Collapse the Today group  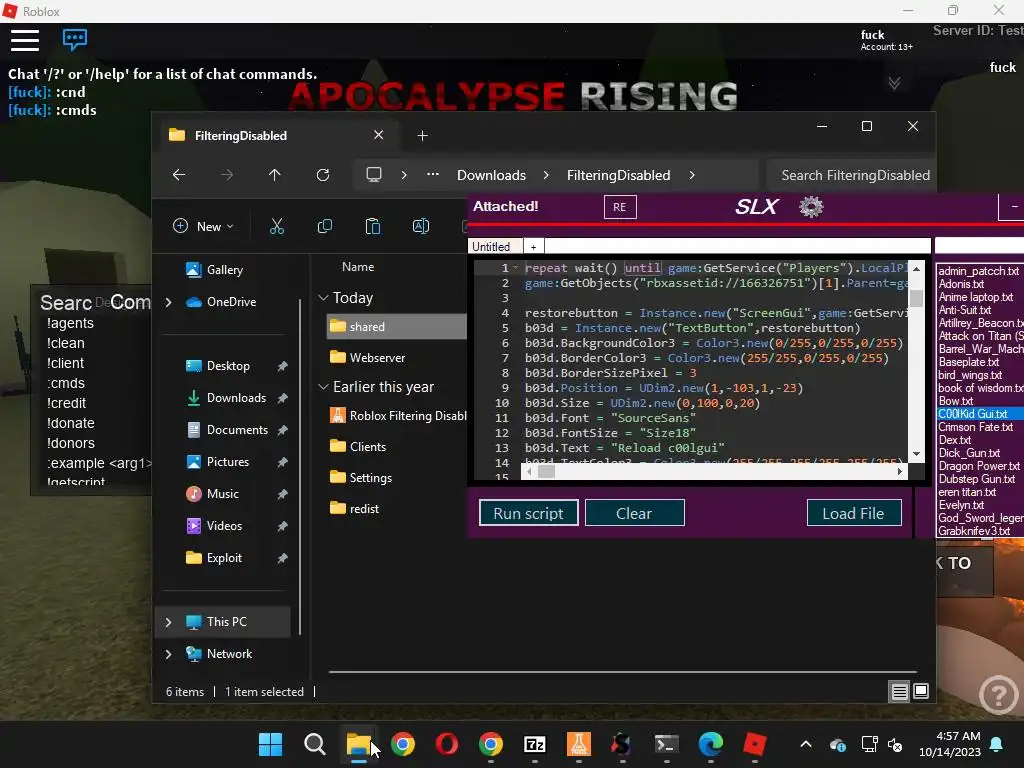tap(323, 298)
